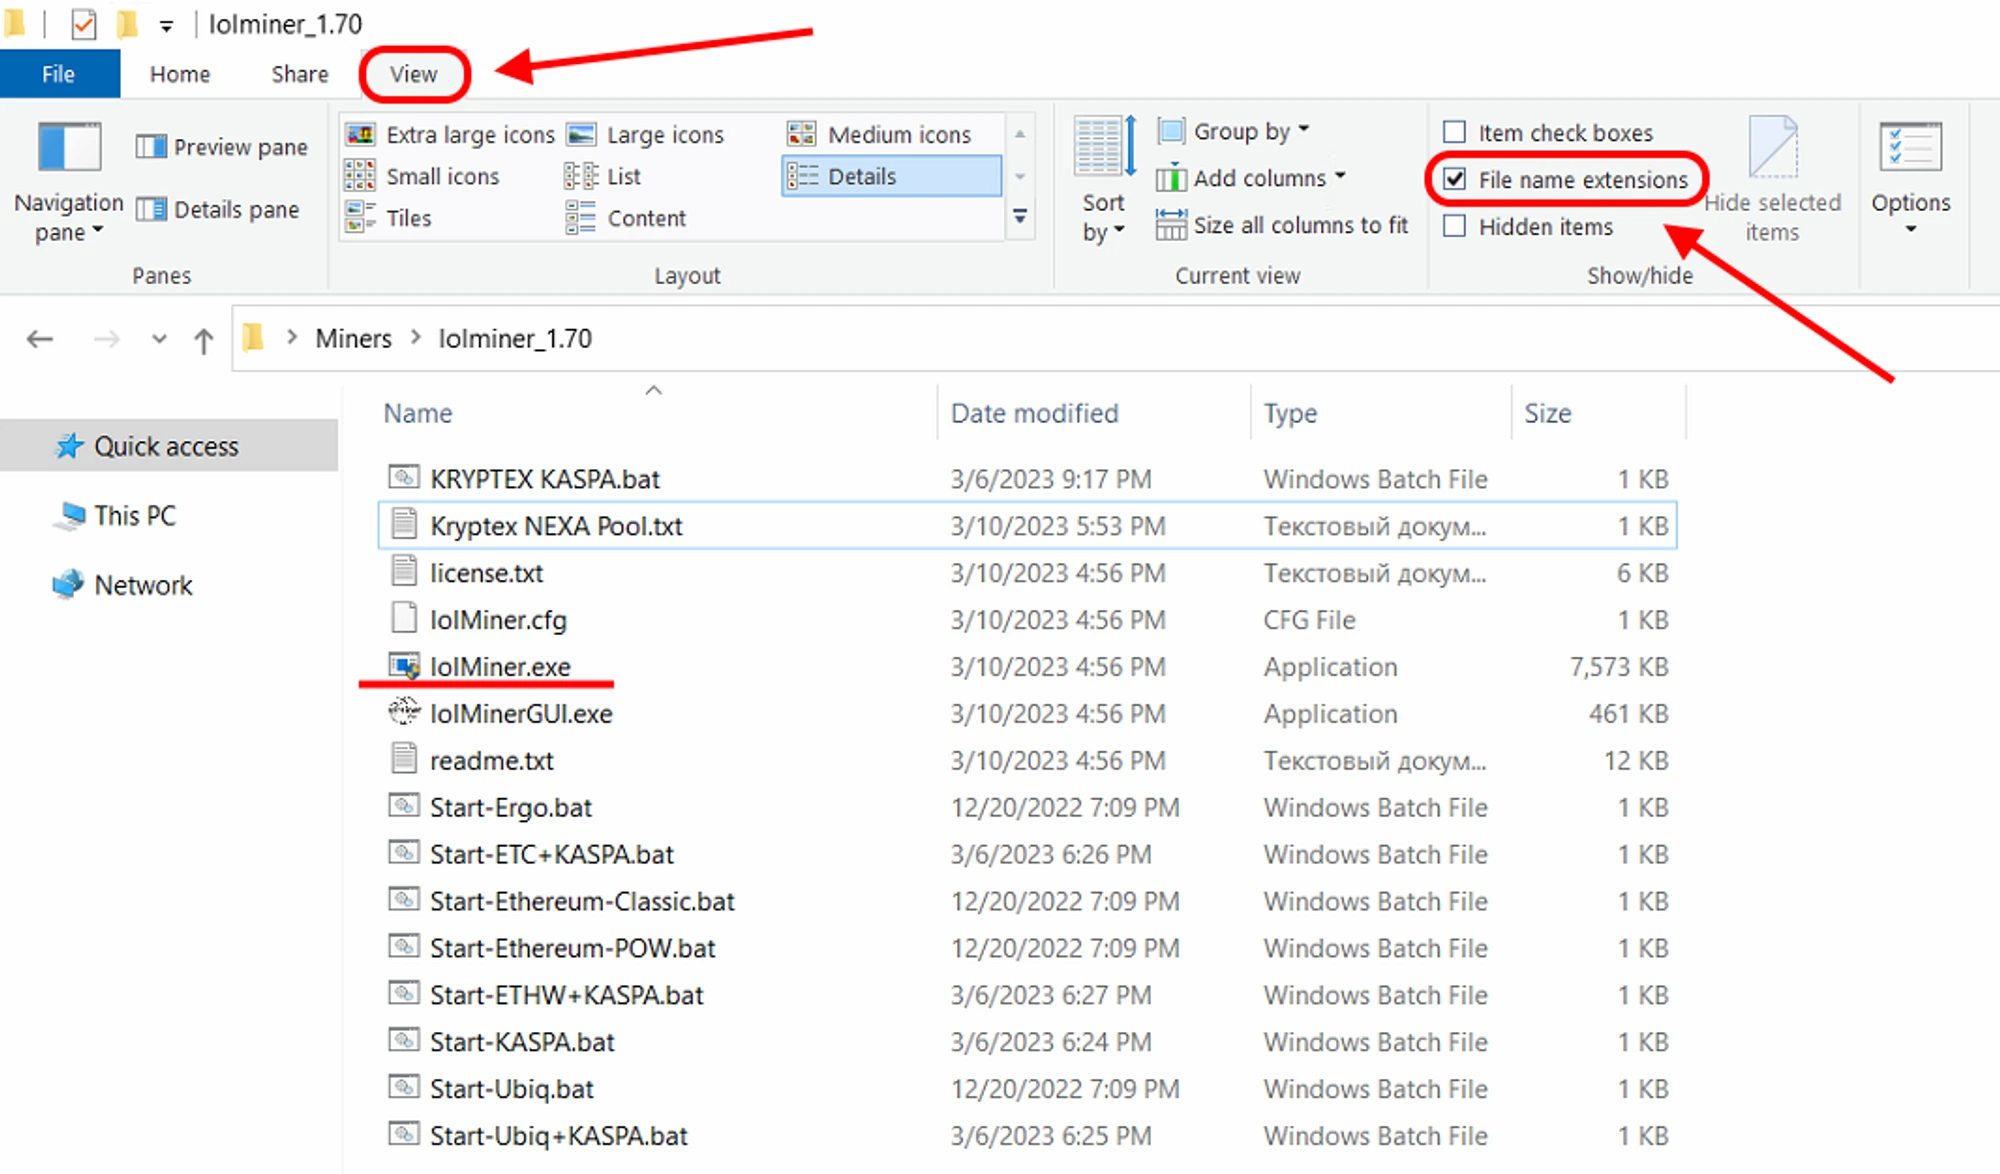Click the Navigation pane icon

click(x=68, y=148)
